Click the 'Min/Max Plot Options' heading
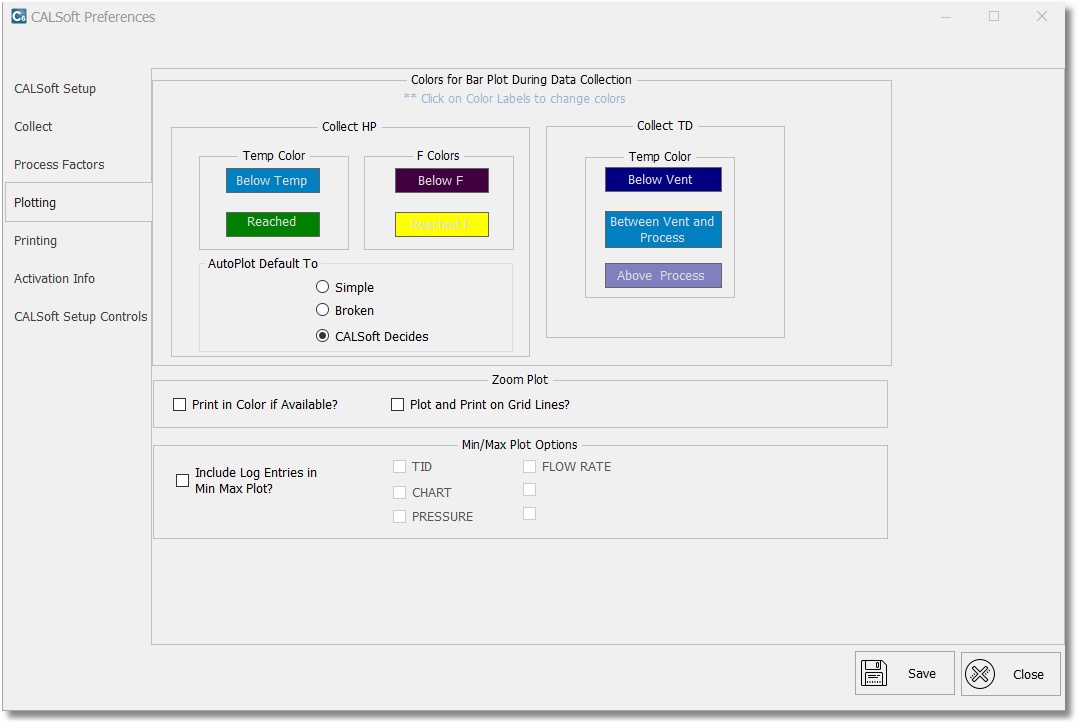1079x725 pixels. pyautogui.click(x=520, y=444)
